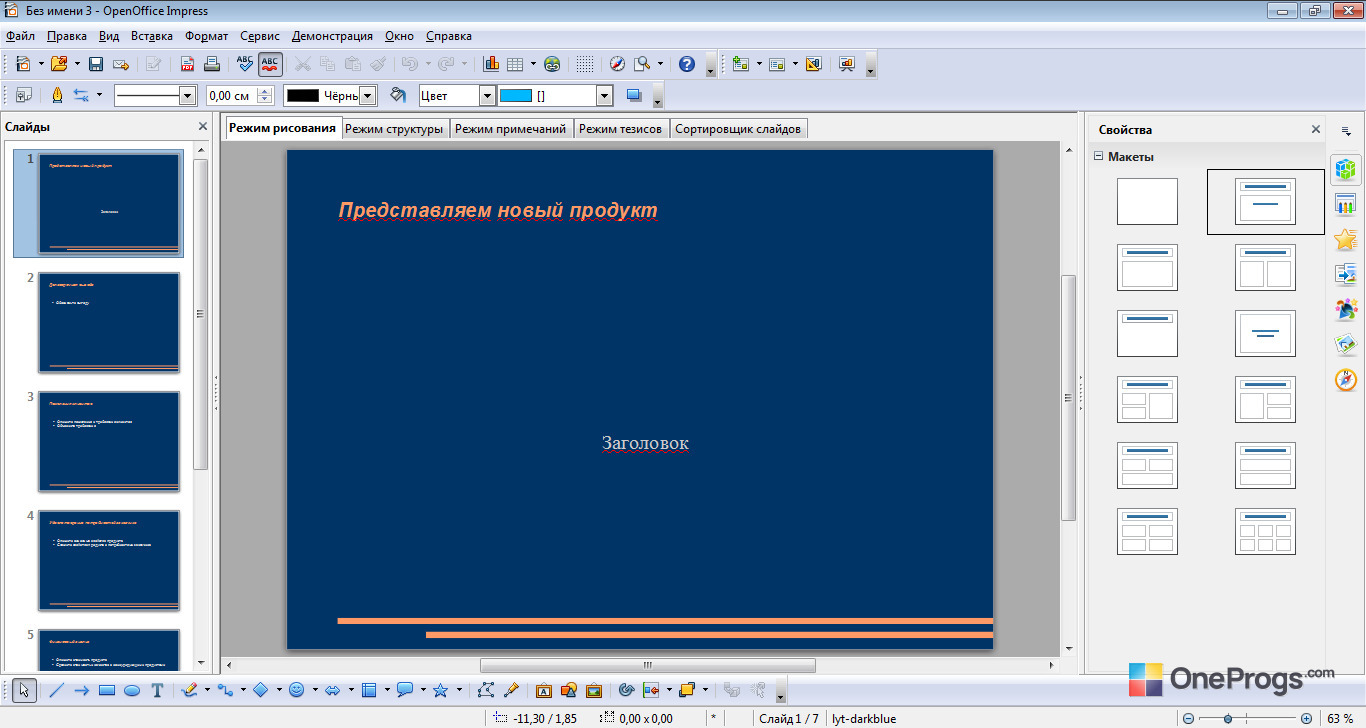Insert a table using toolbar icon
1366x728 pixels.
click(x=515, y=64)
